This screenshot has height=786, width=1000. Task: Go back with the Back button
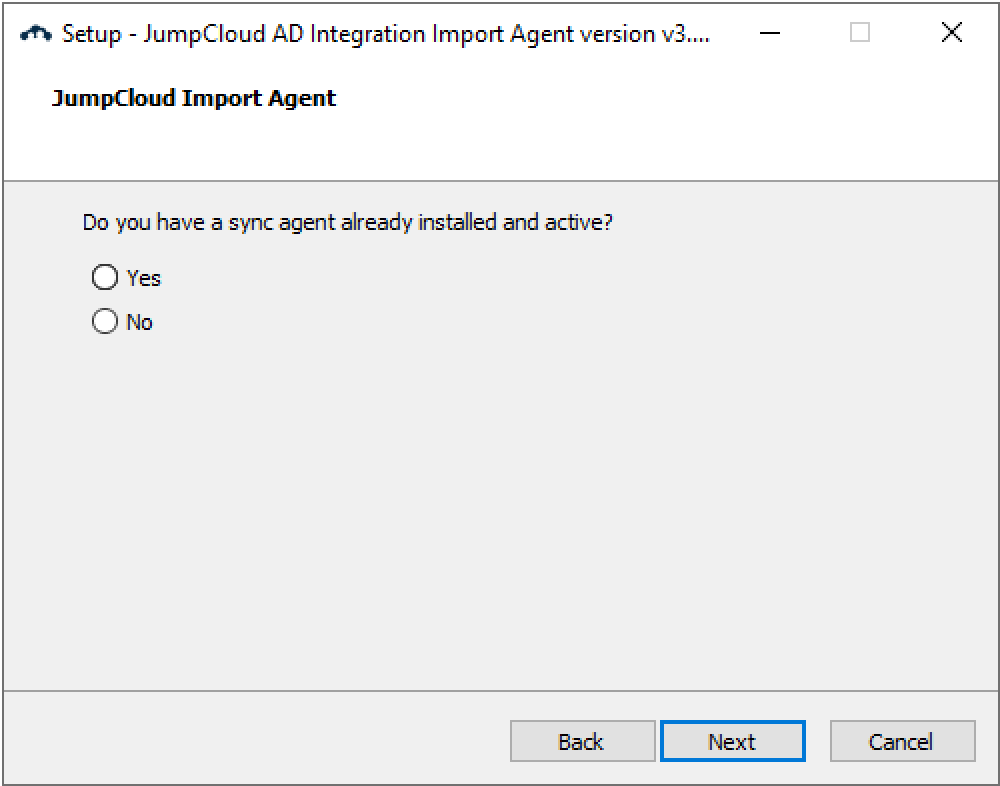pos(582,741)
